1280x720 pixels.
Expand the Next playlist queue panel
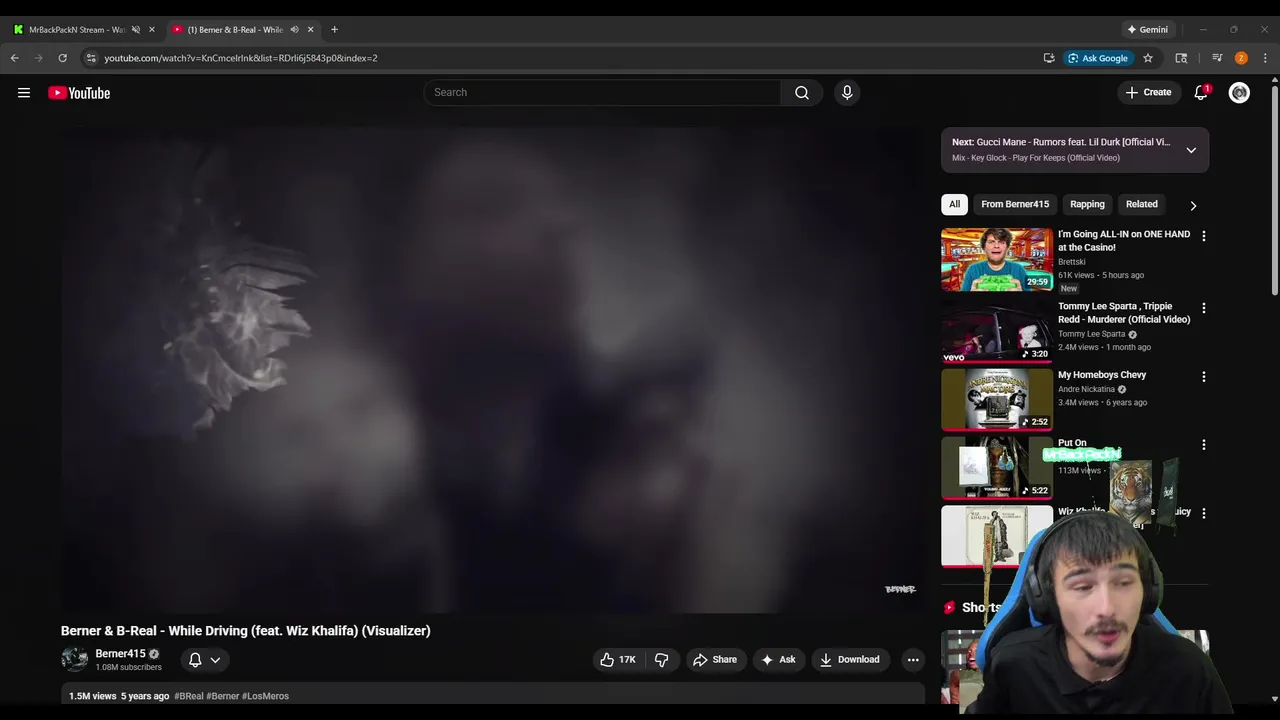(x=1191, y=150)
